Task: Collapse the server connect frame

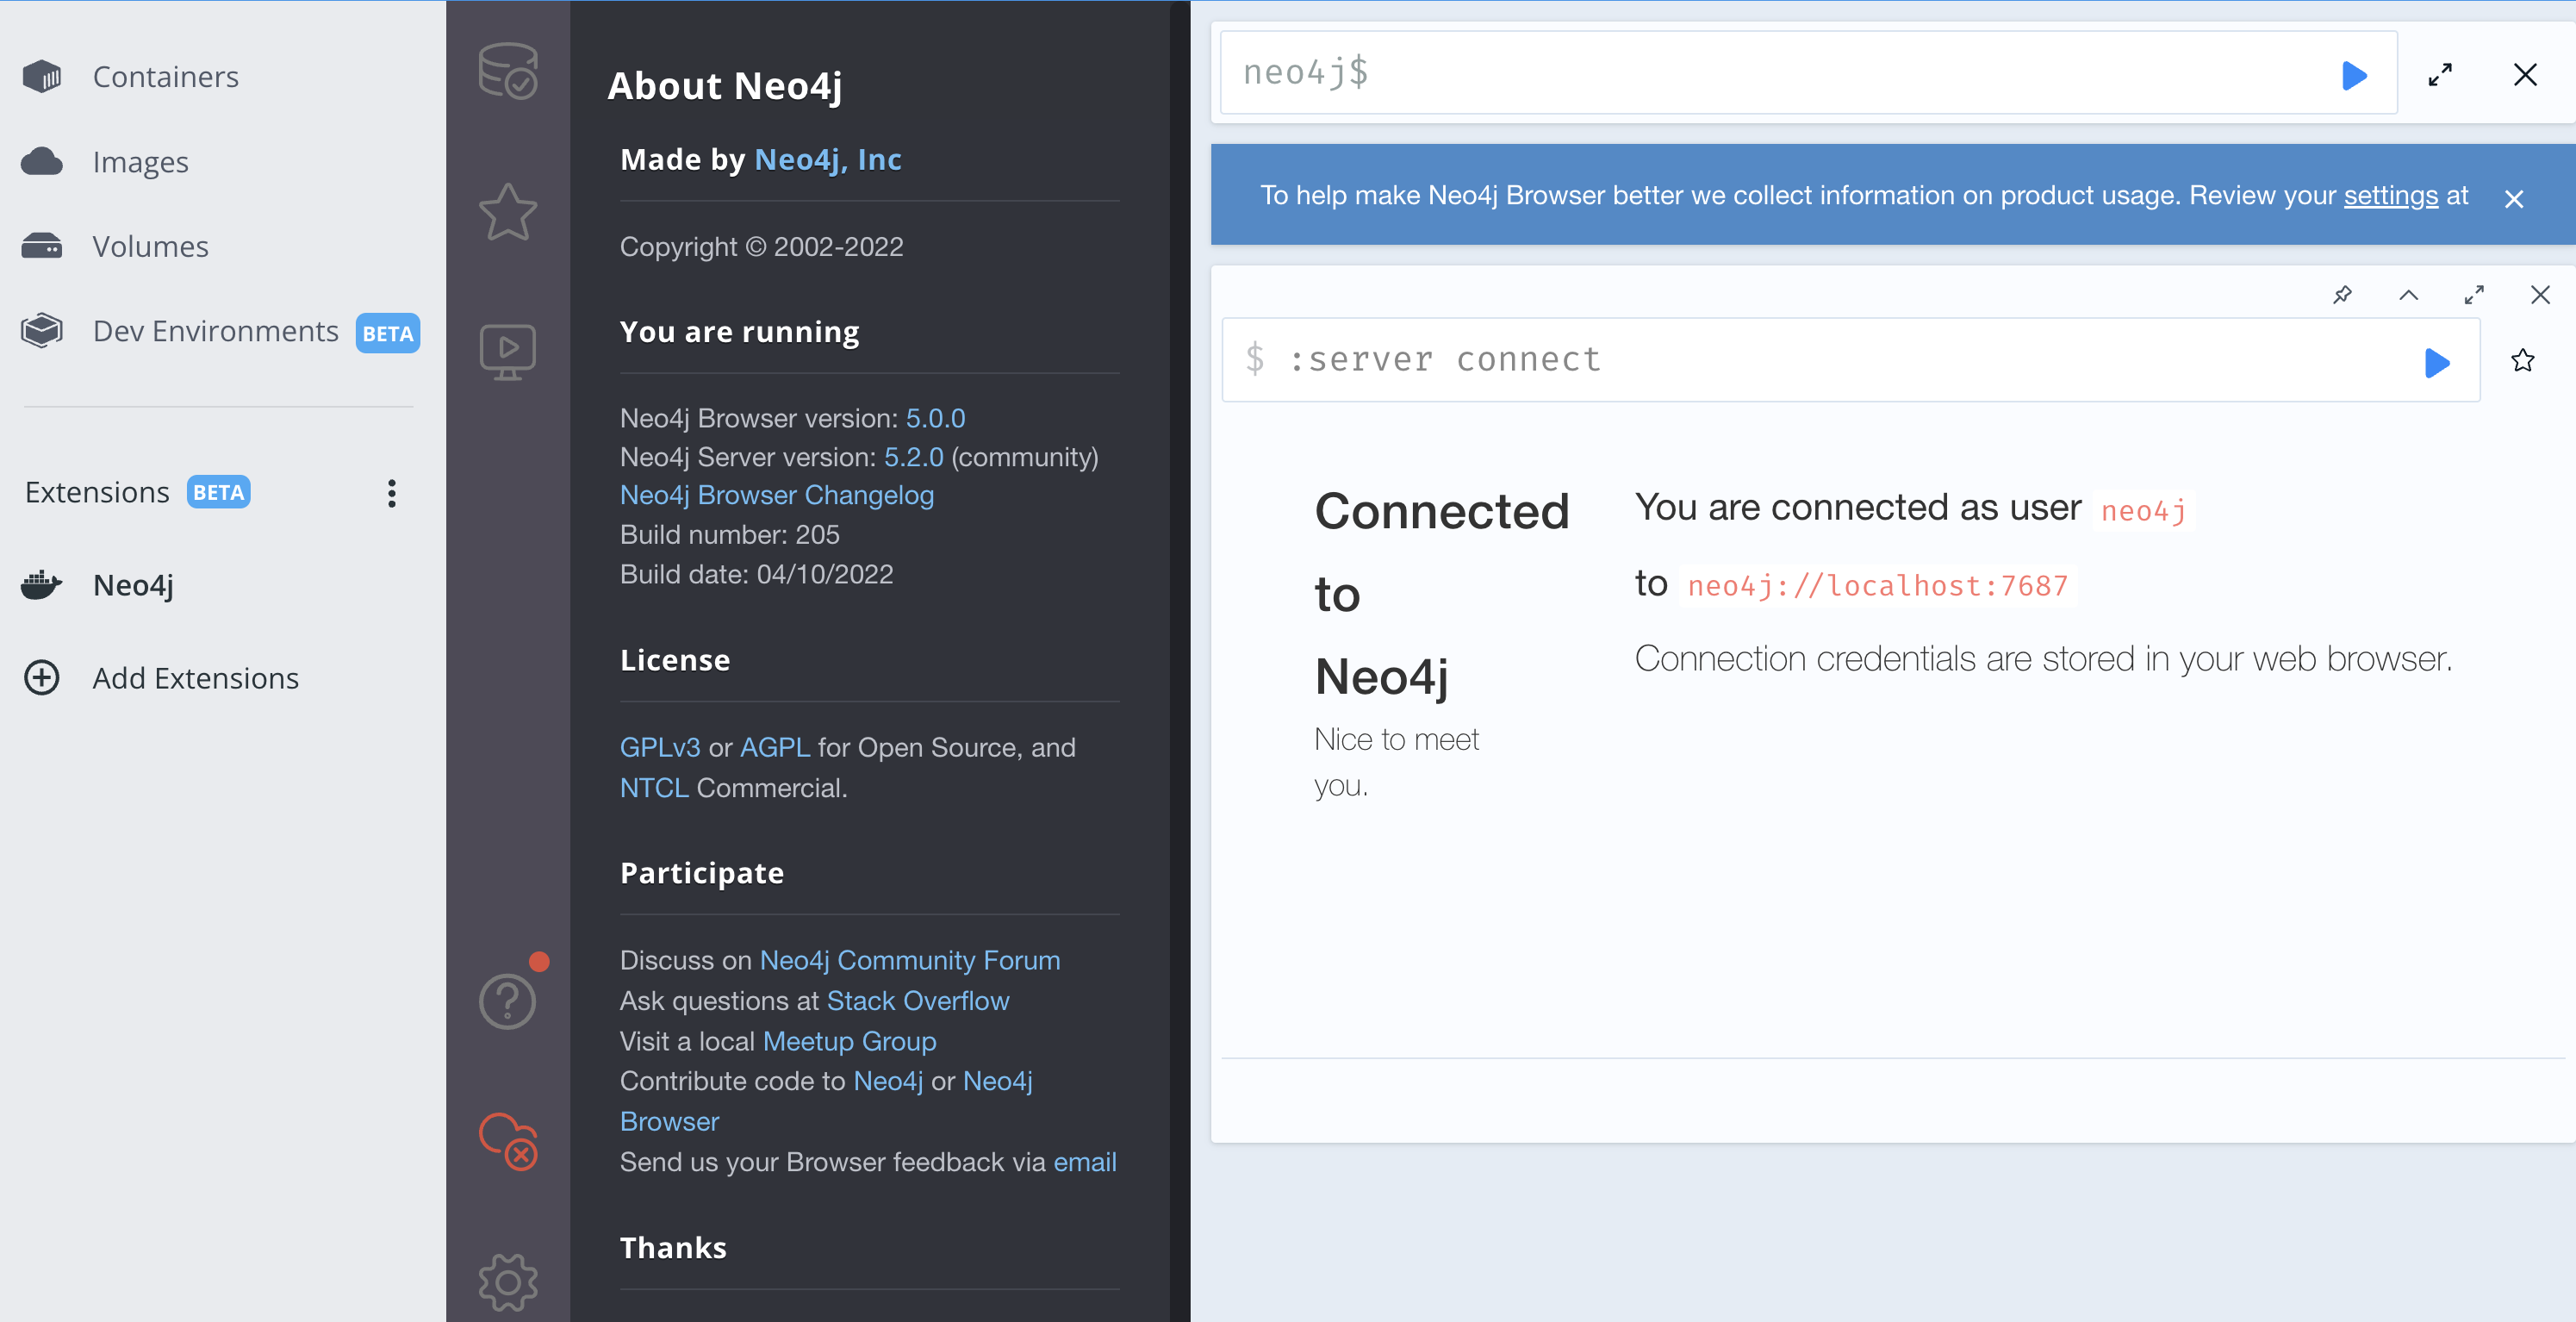Action: [x=2409, y=295]
